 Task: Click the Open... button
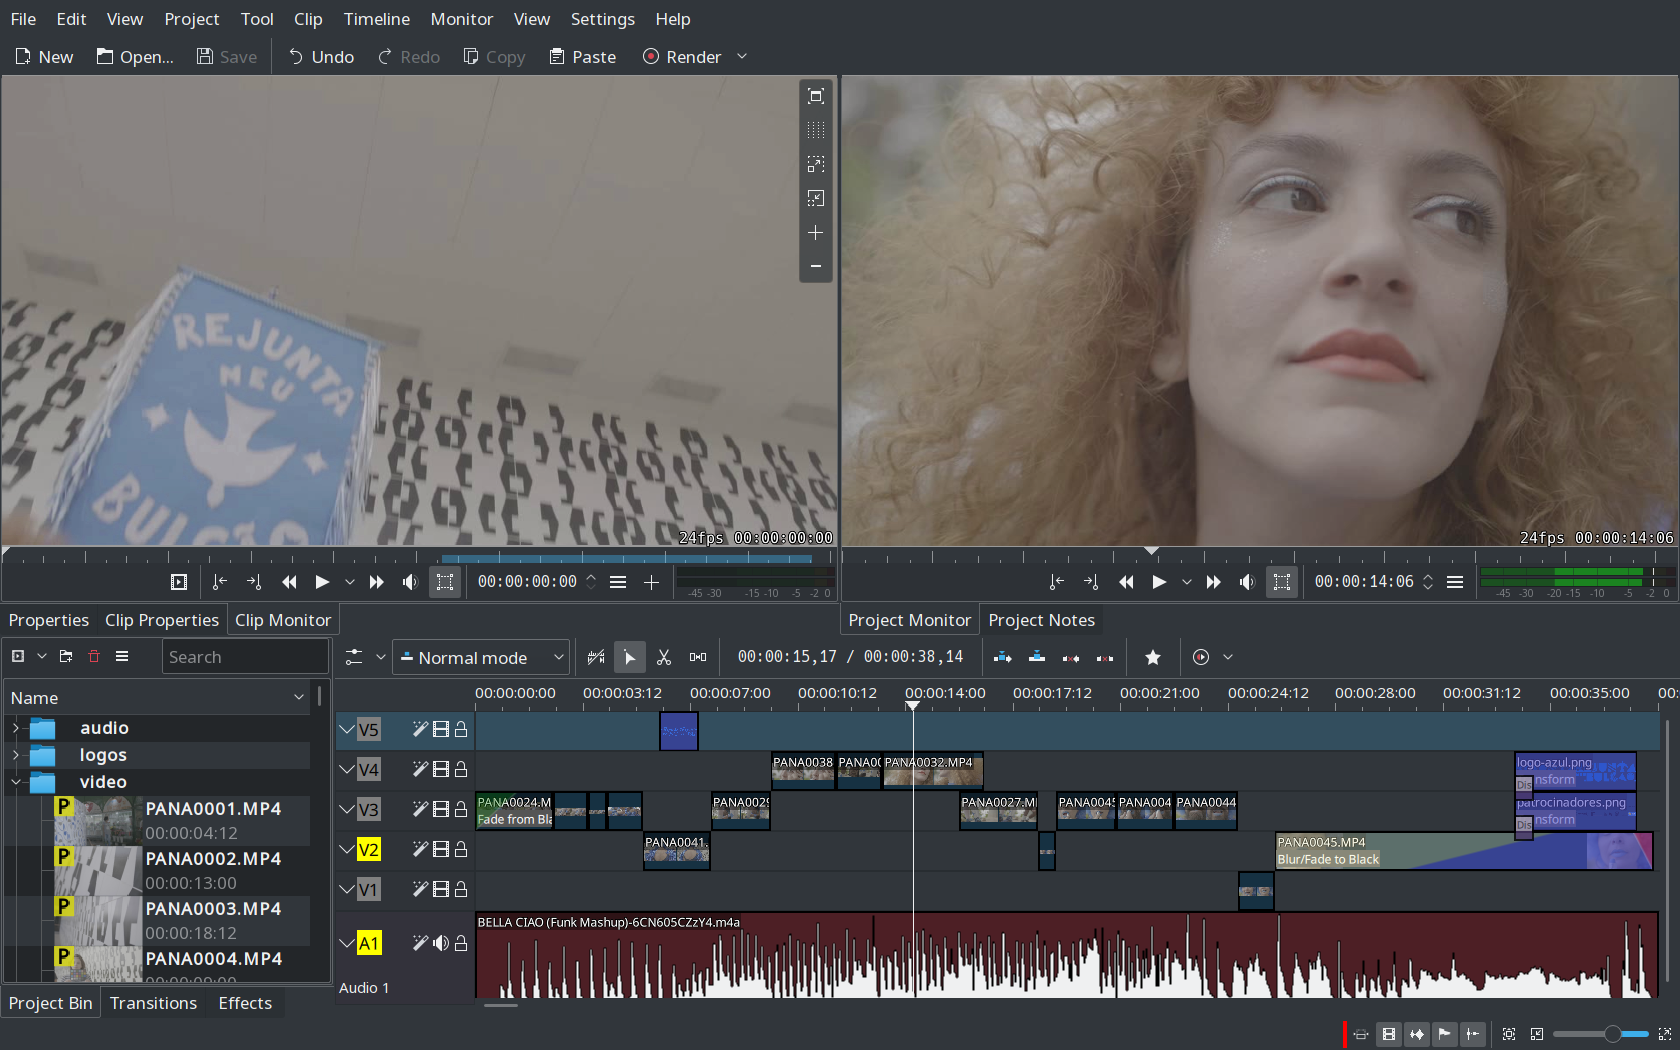coord(135,57)
